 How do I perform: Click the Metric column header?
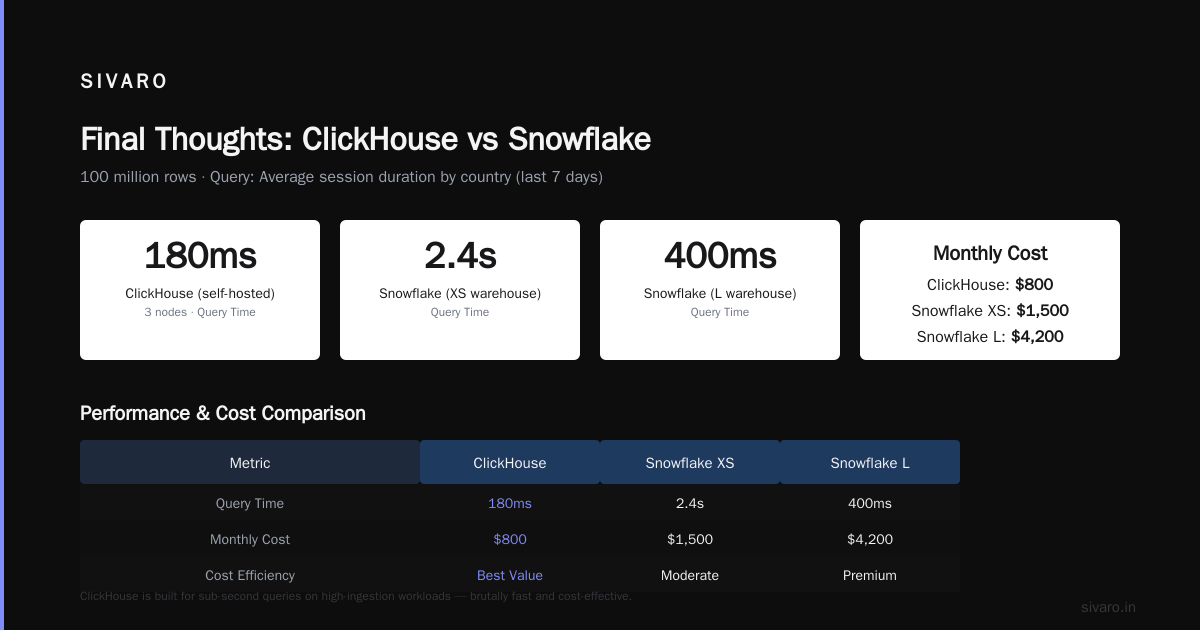pyautogui.click(x=250, y=463)
